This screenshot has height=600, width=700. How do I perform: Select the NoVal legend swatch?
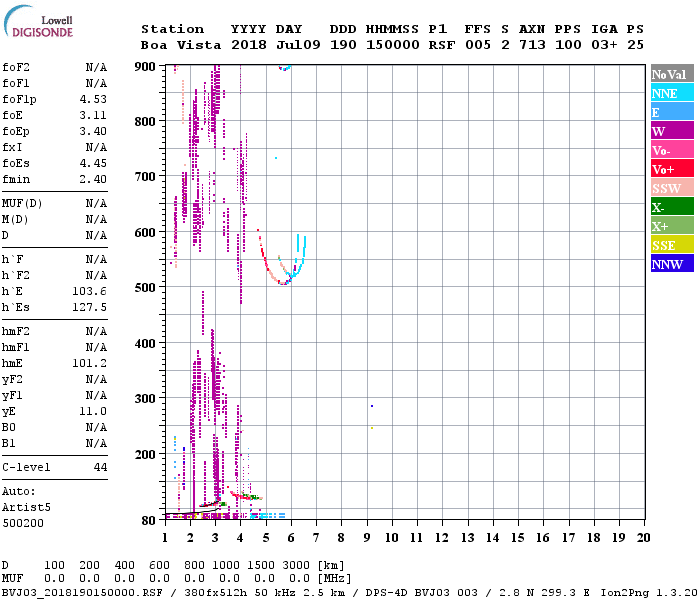672,74
